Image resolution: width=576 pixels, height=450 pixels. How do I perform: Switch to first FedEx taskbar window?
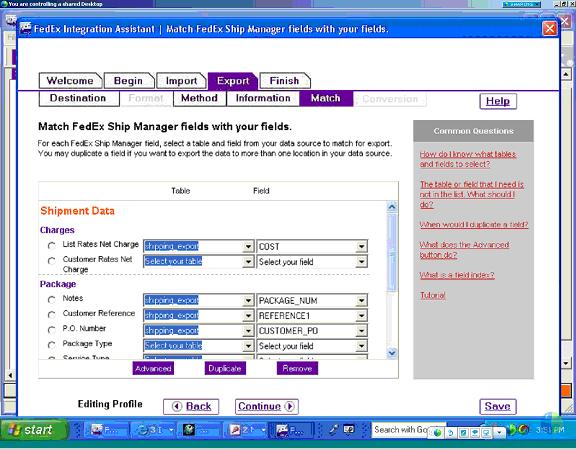(107, 430)
